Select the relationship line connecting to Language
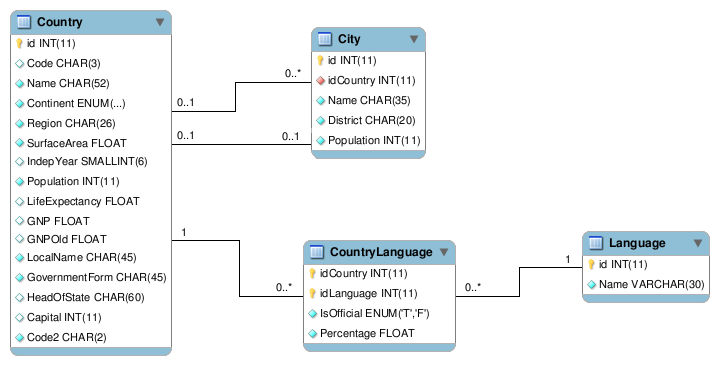Screen dimensions: 719x365 (520, 282)
